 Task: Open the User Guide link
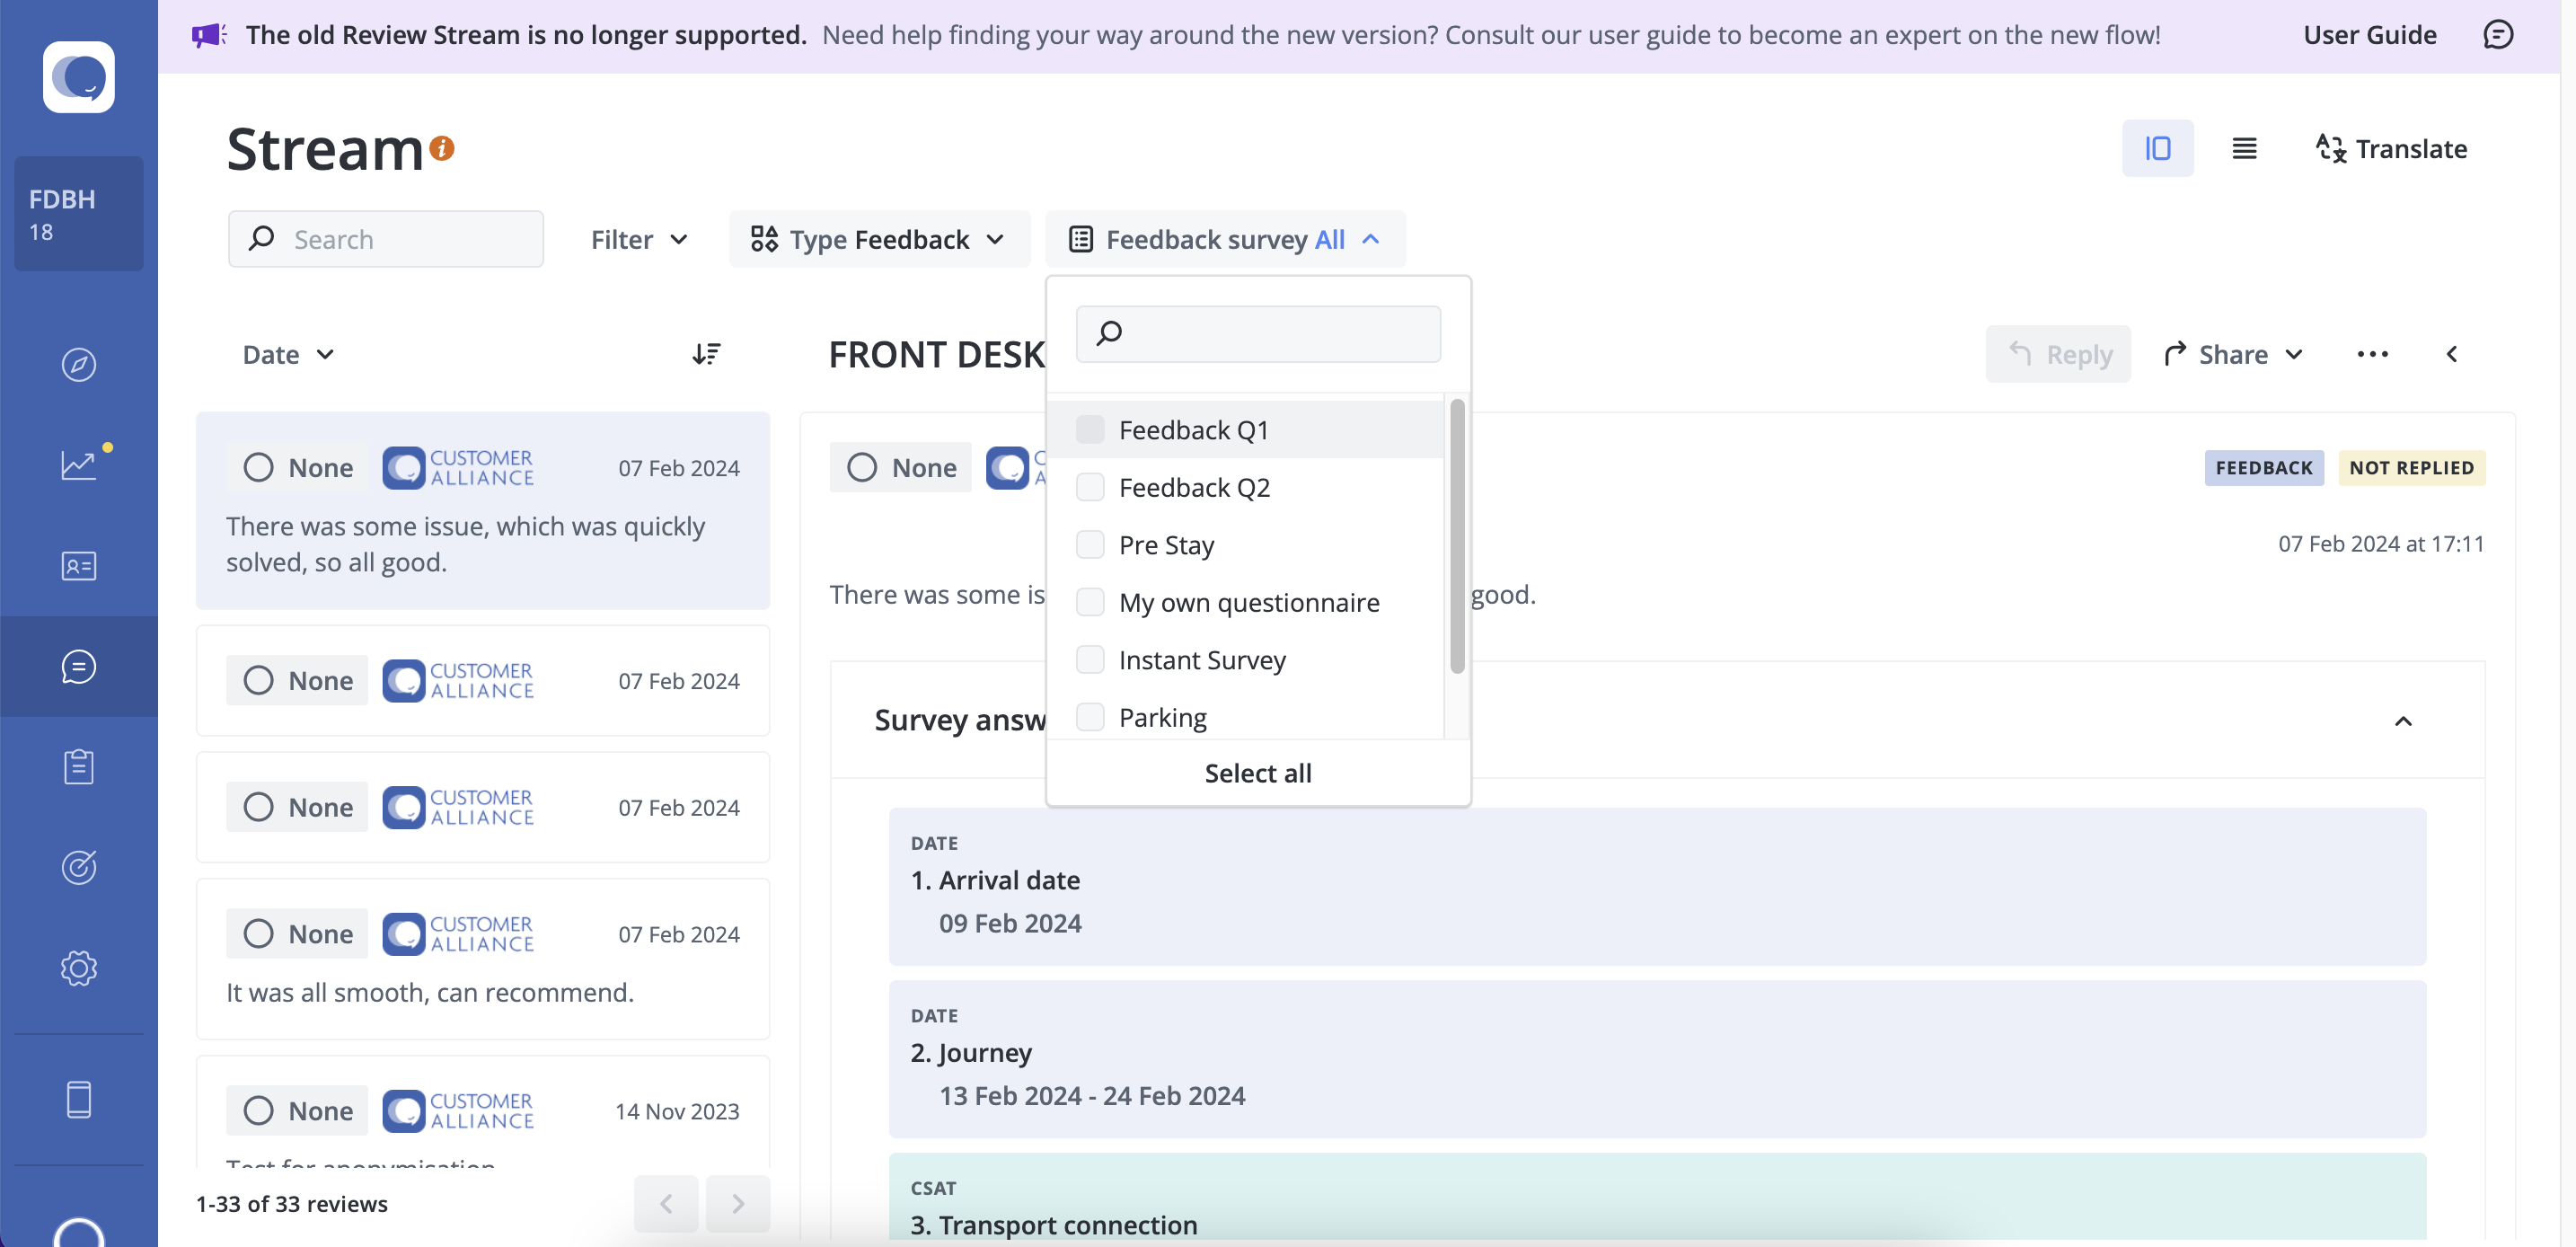2370,35
